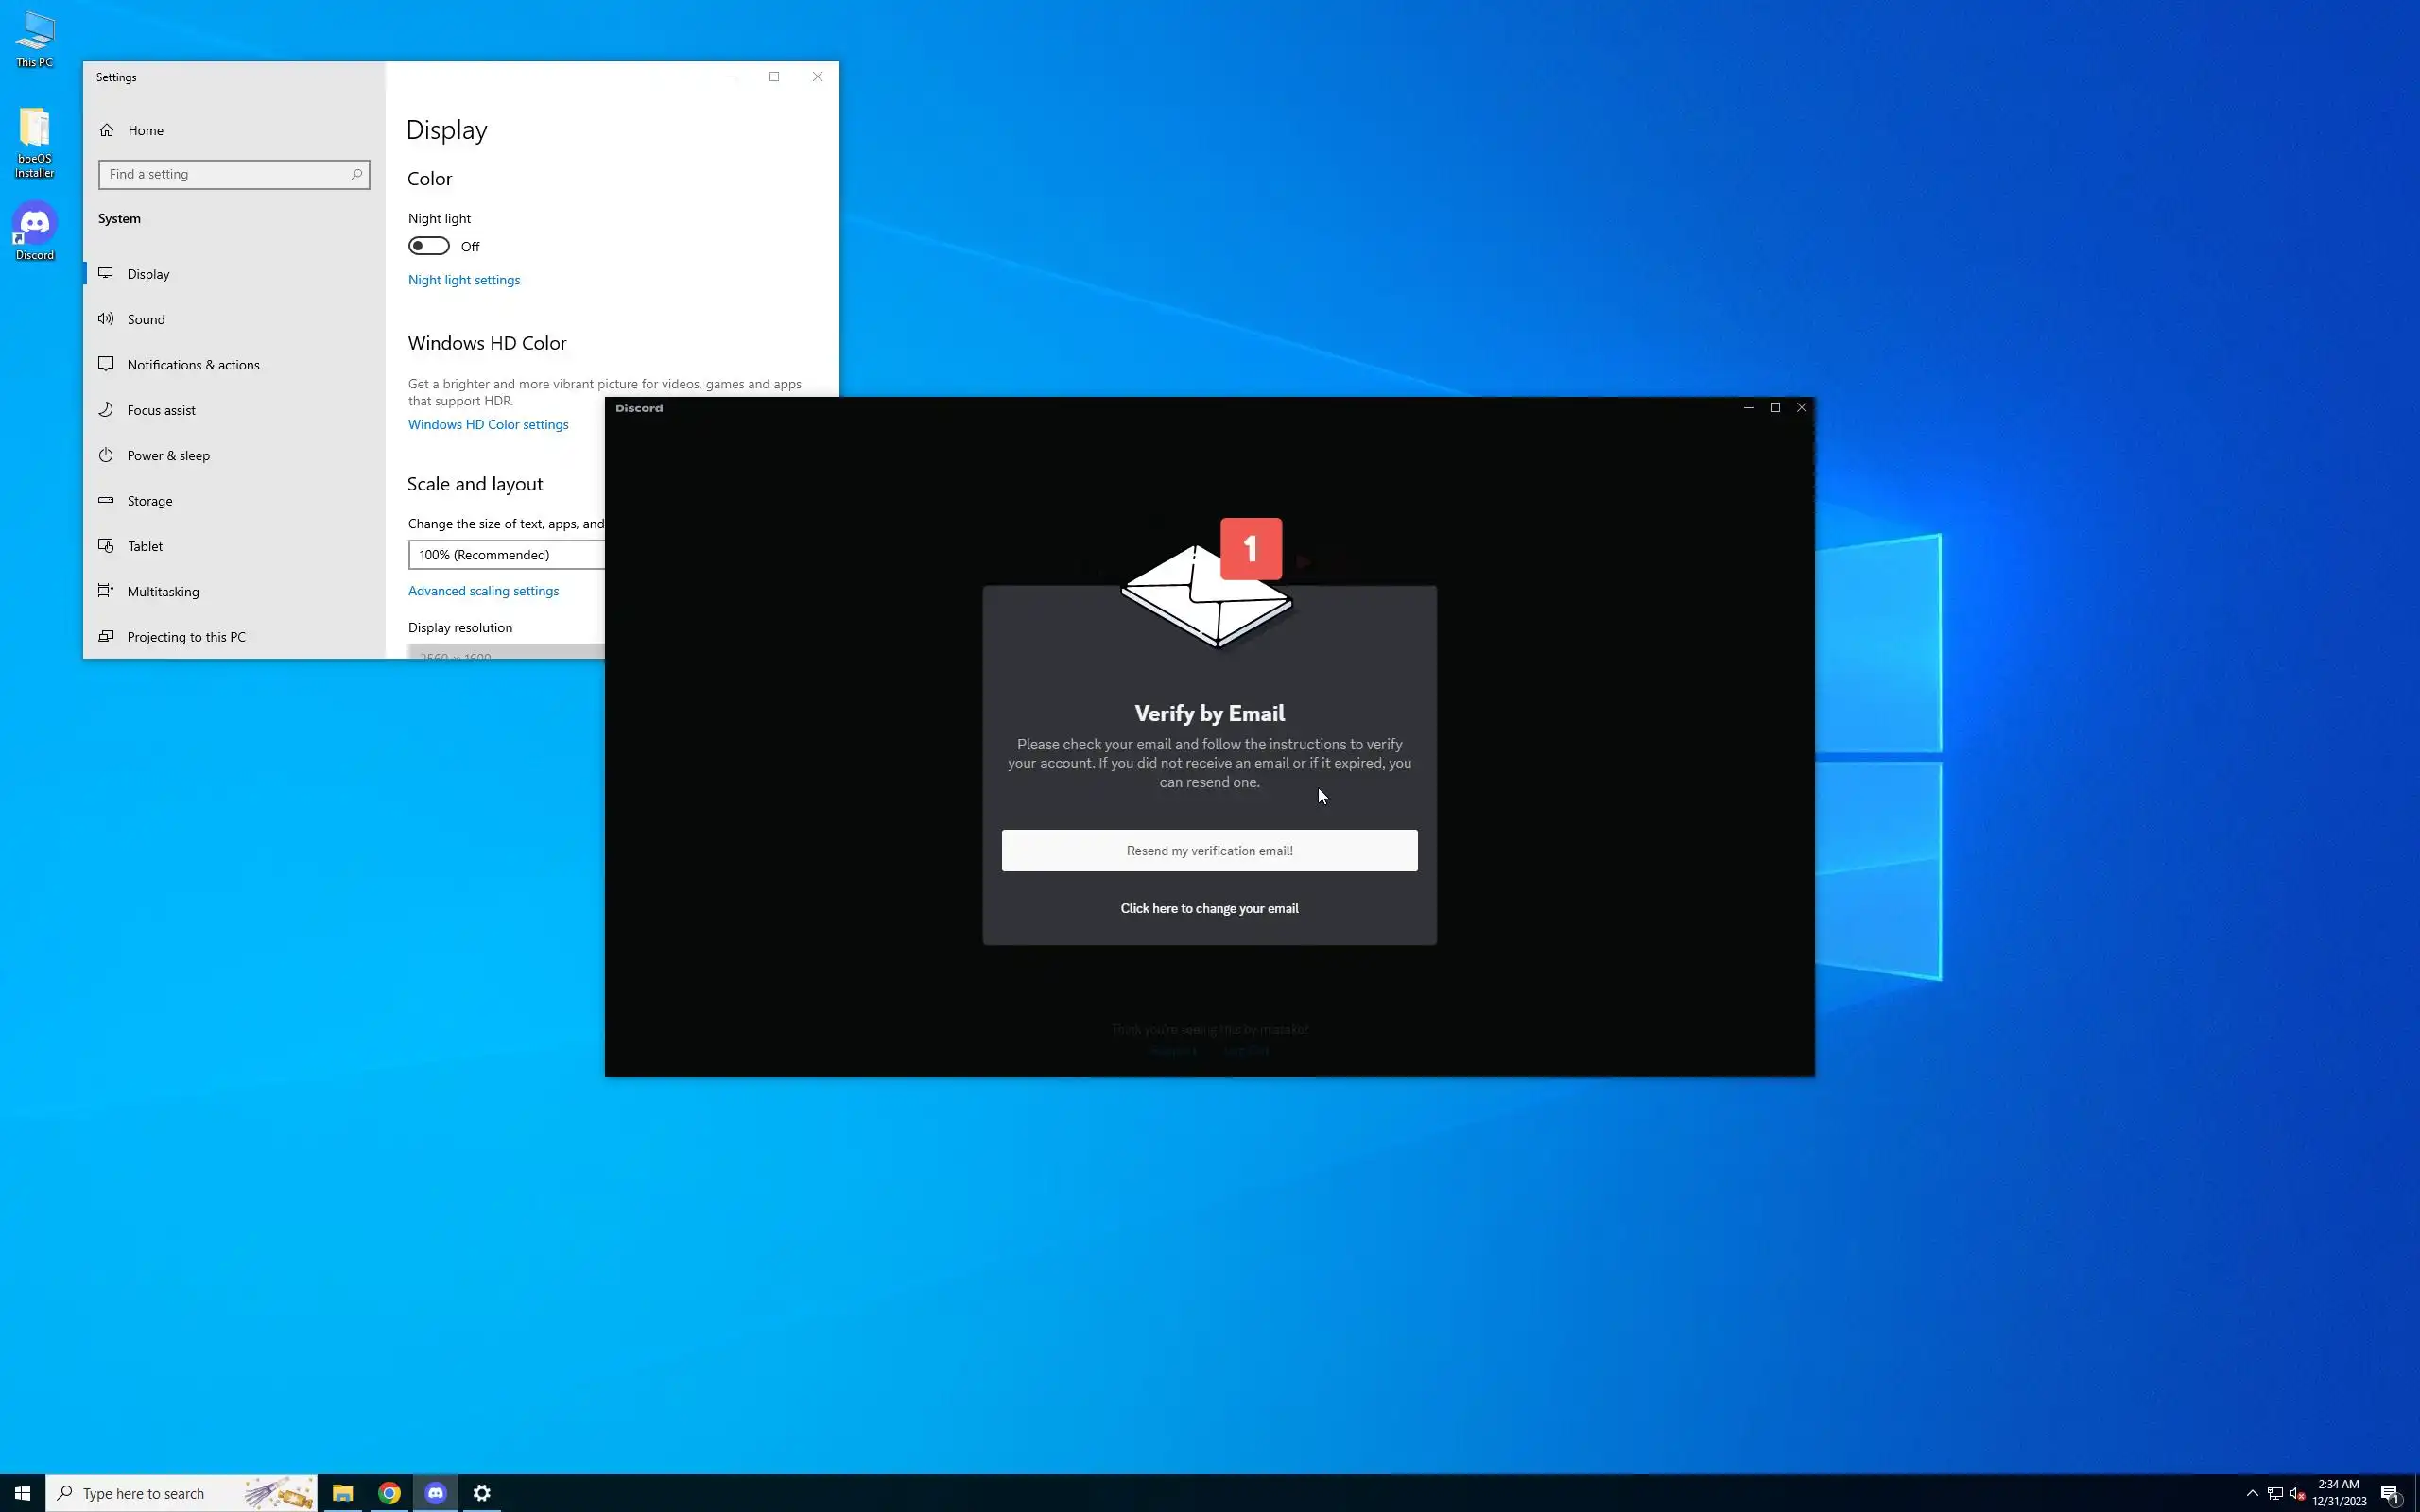Click Settings gear icon in taskbar
This screenshot has height=1512, width=2420.
(x=482, y=1492)
